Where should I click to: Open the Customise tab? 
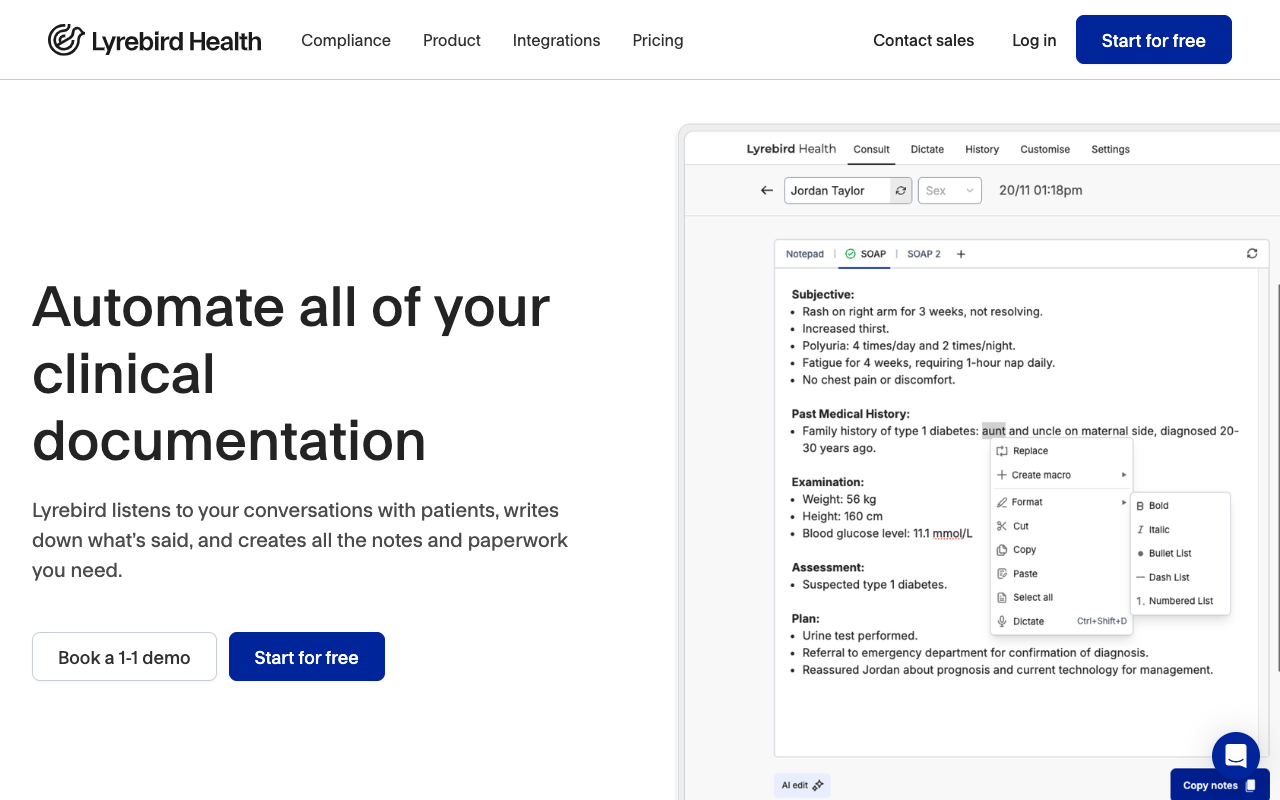pyautogui.click(x=1045, y=149)
